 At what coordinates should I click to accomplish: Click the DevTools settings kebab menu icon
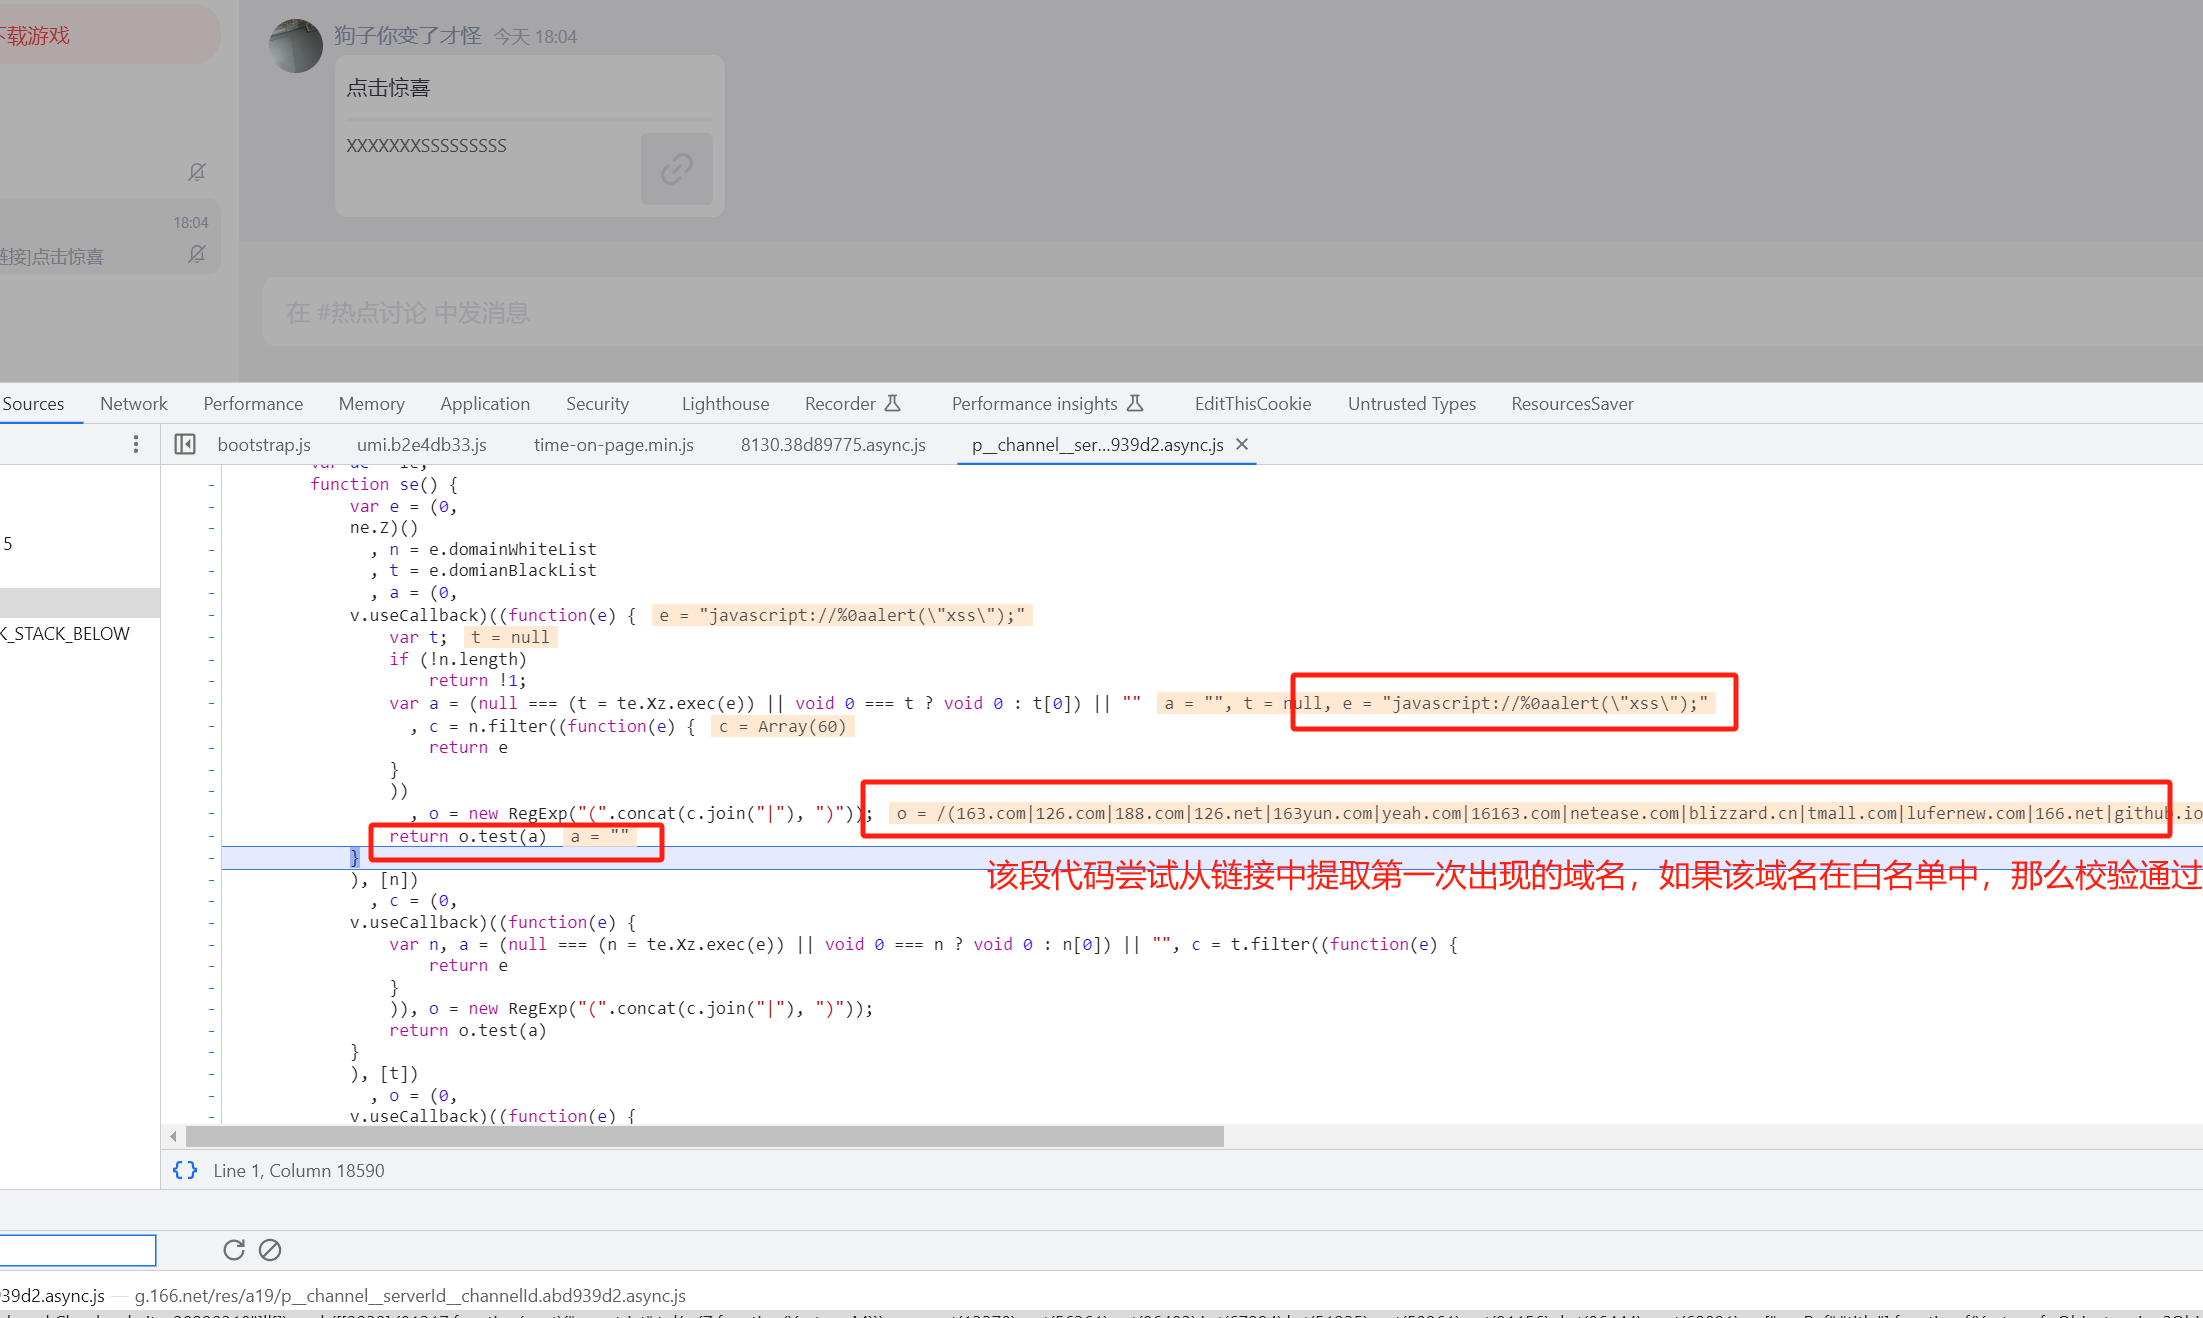point(138,446)
